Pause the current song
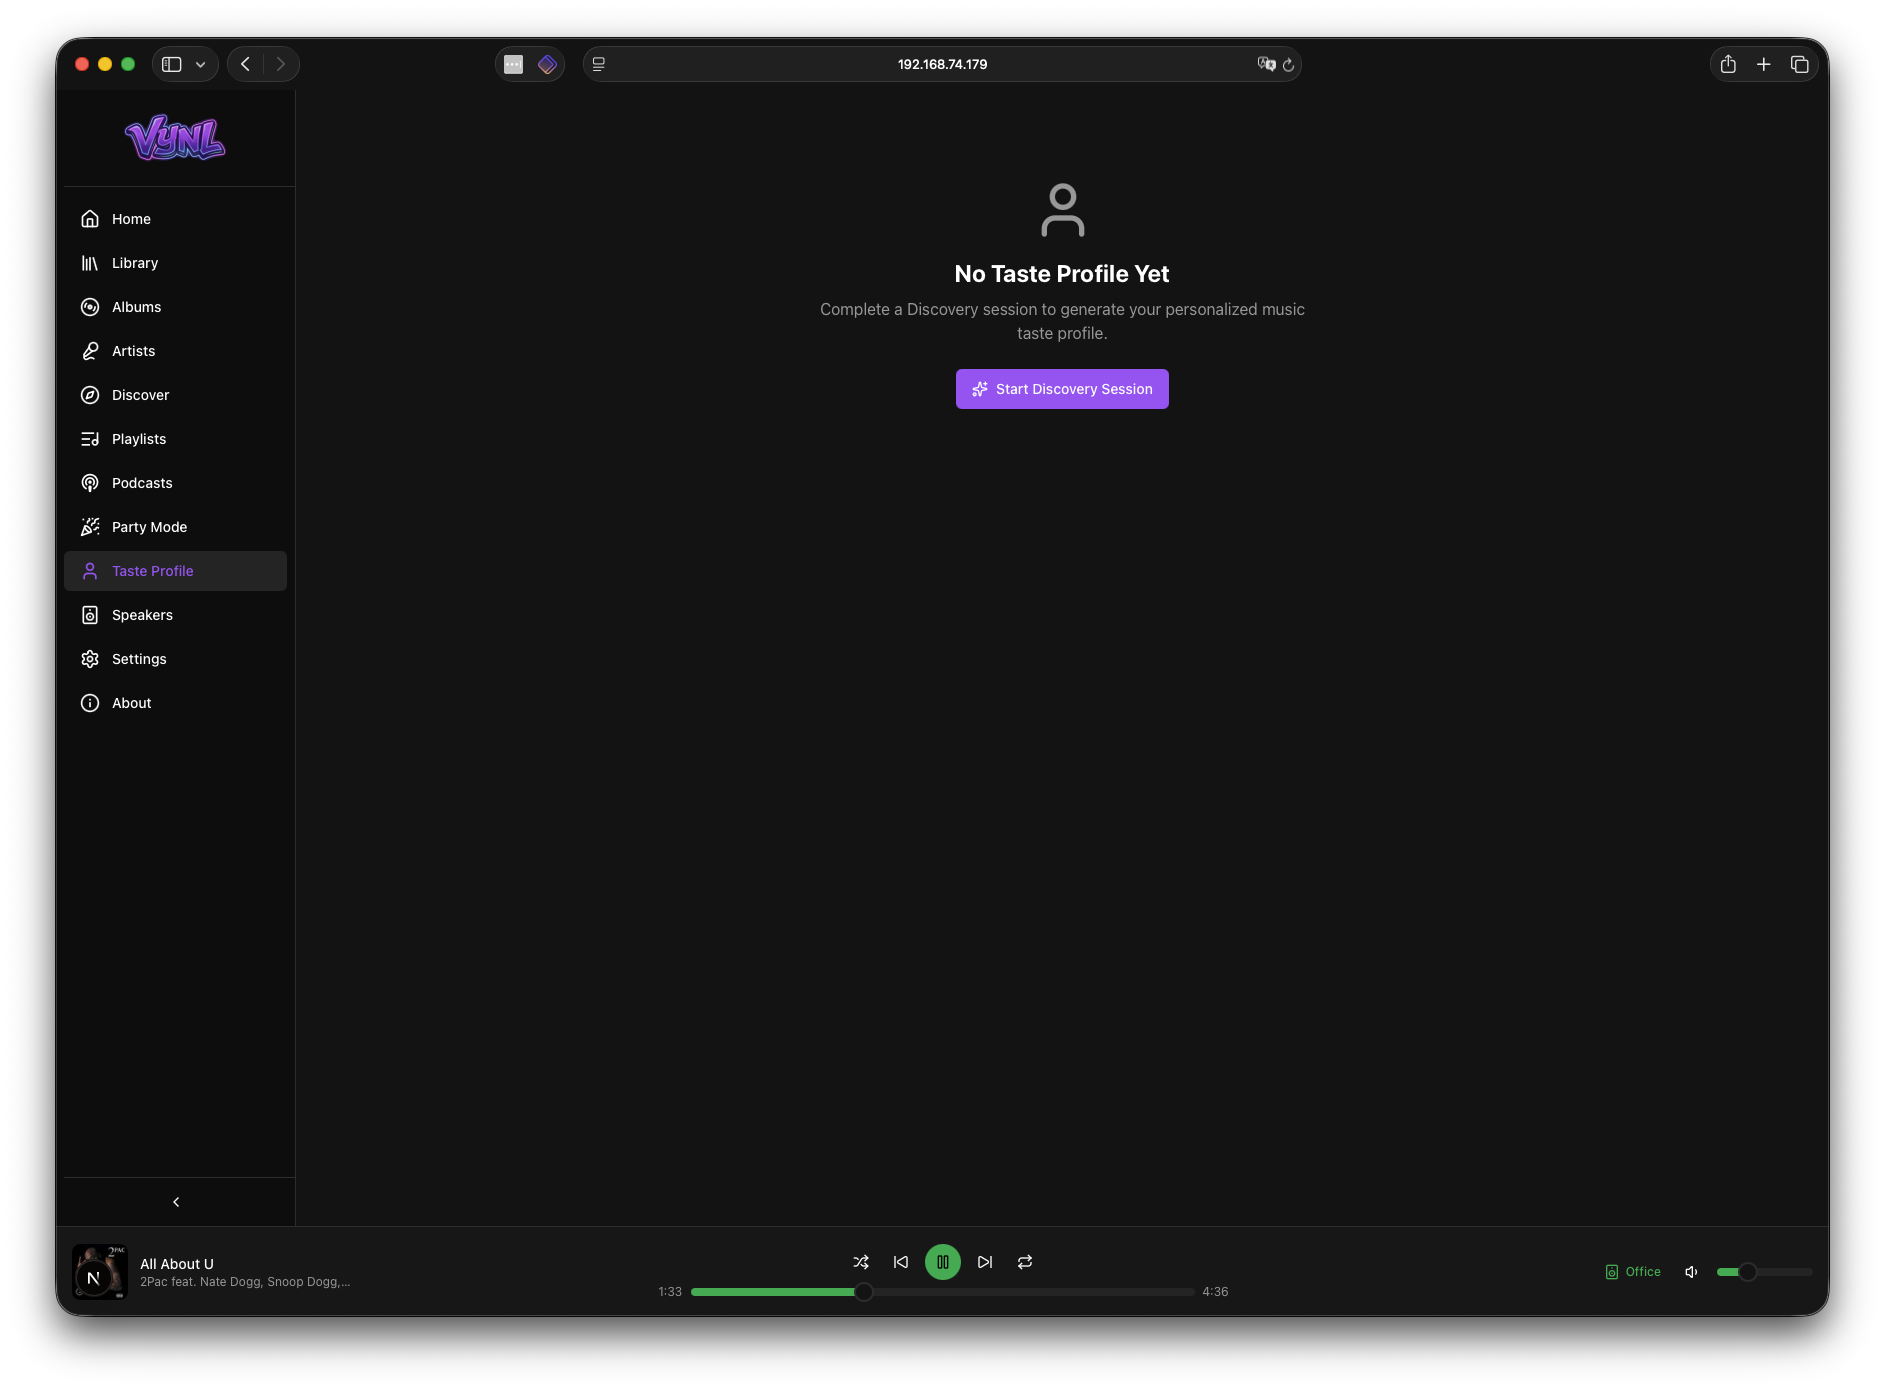 pos(943,1262)
